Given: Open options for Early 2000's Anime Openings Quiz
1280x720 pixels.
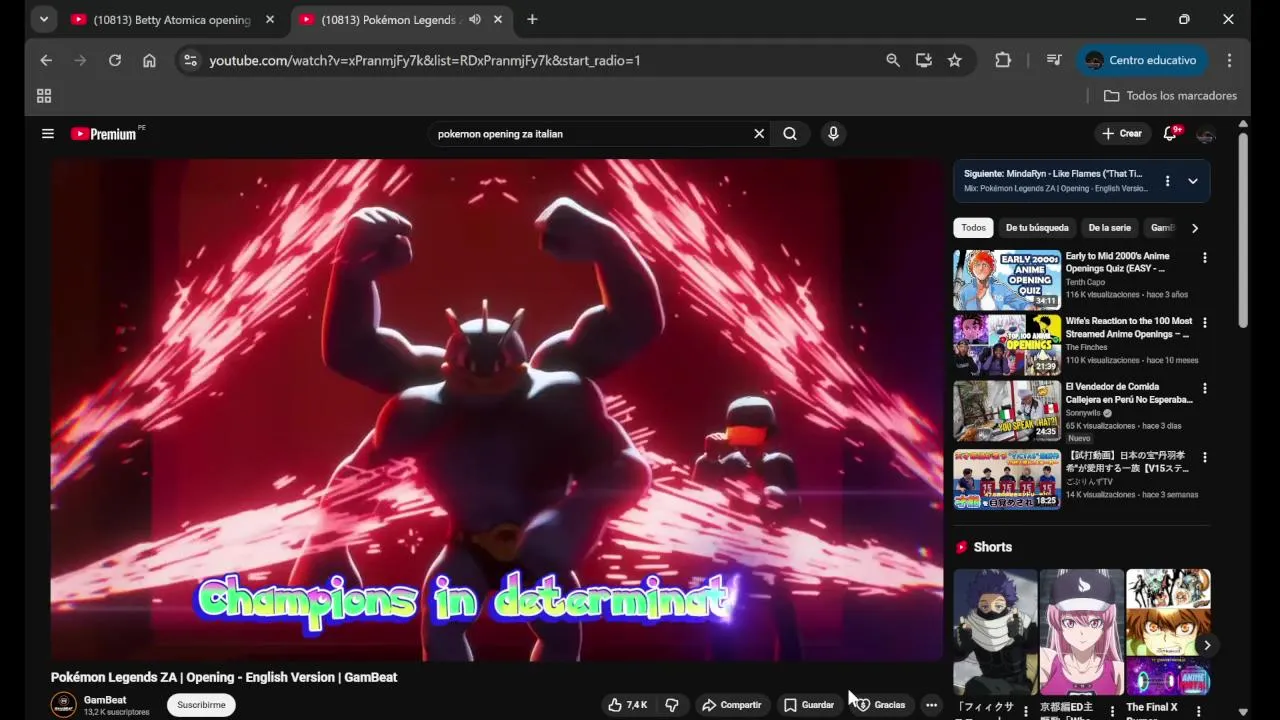Looking at the screenshot, I should coord(1204,257).
